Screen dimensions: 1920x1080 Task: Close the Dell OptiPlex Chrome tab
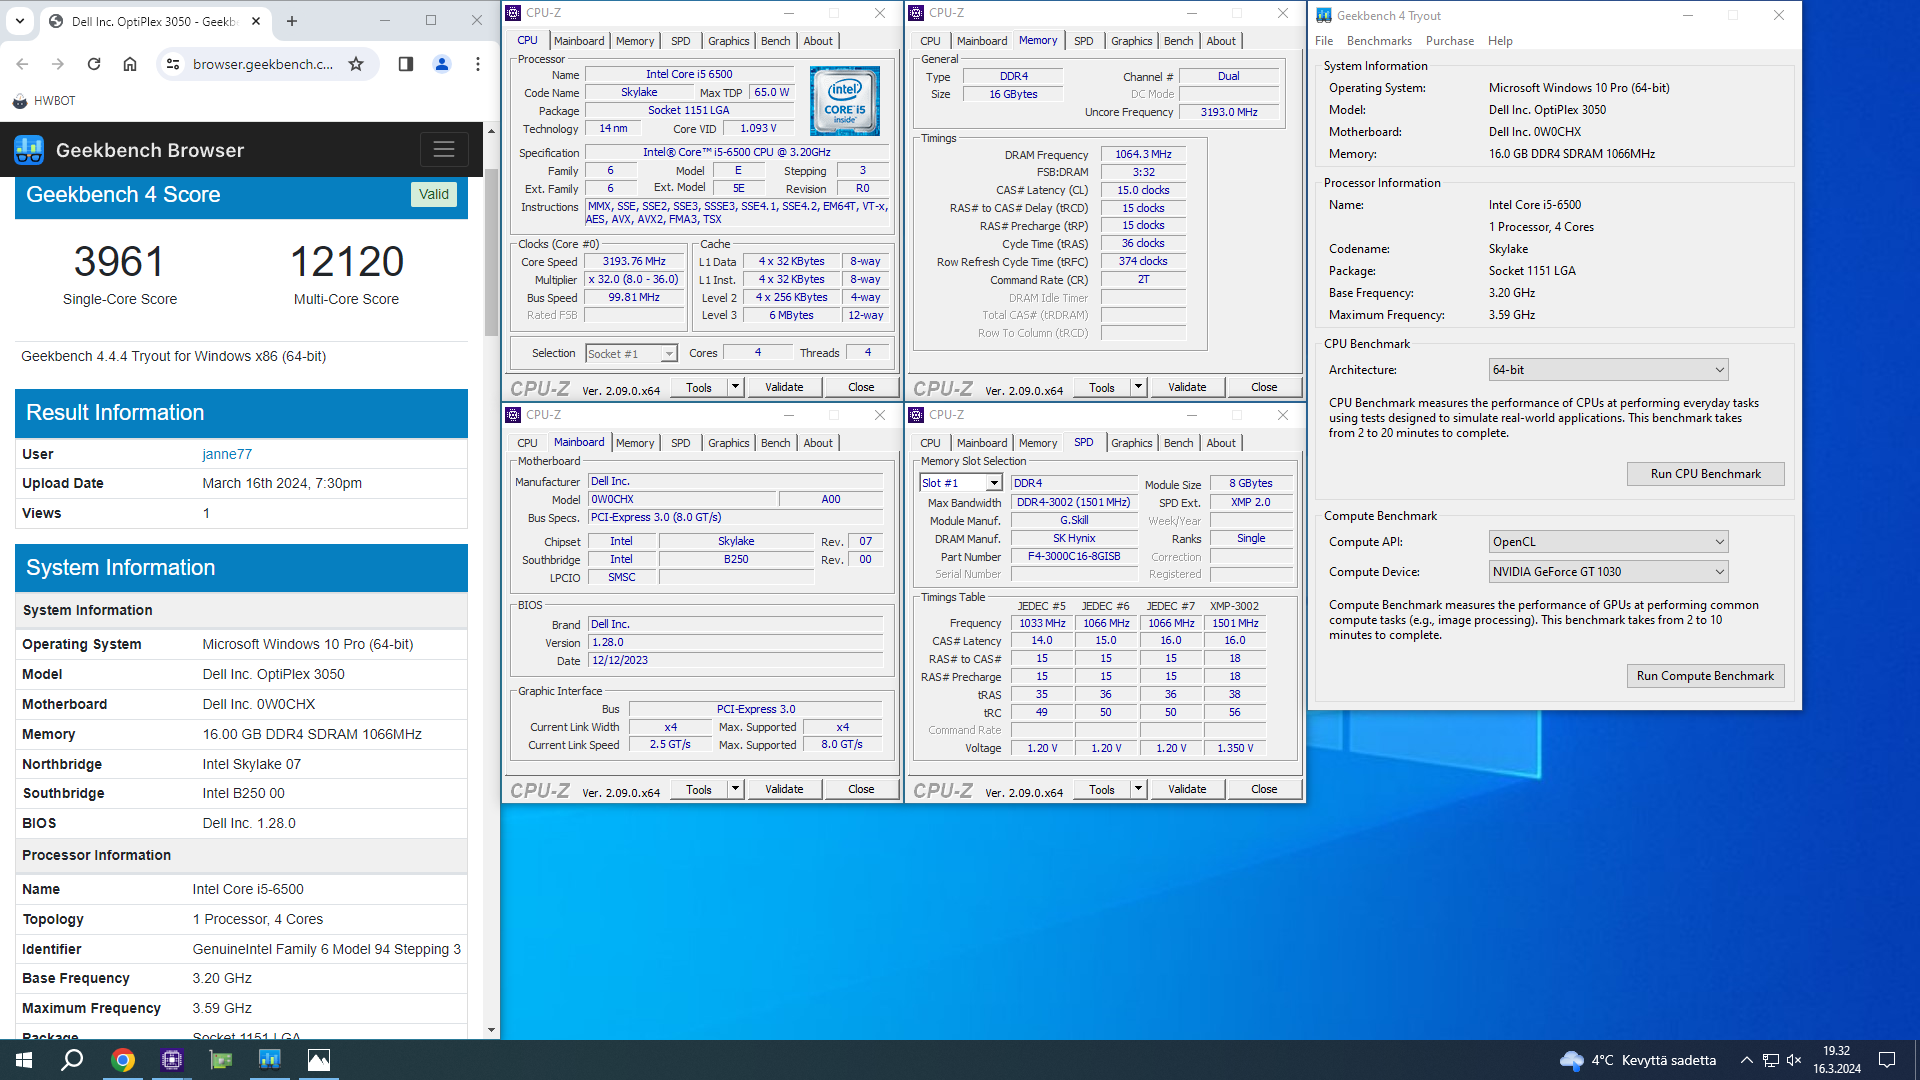coord(256,21)
